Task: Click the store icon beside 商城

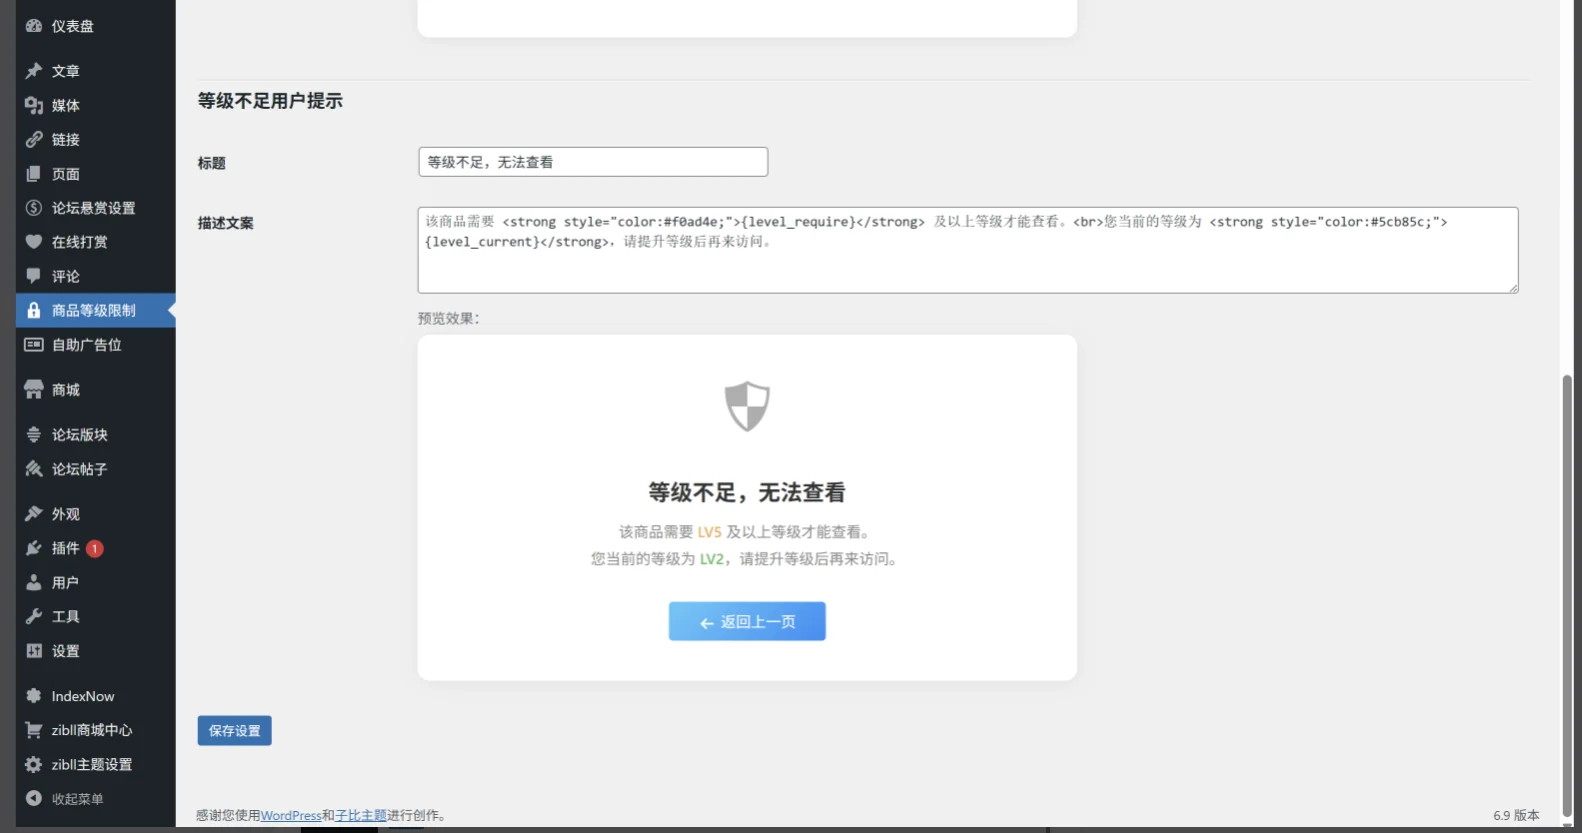Action: (x=33, y=390)
